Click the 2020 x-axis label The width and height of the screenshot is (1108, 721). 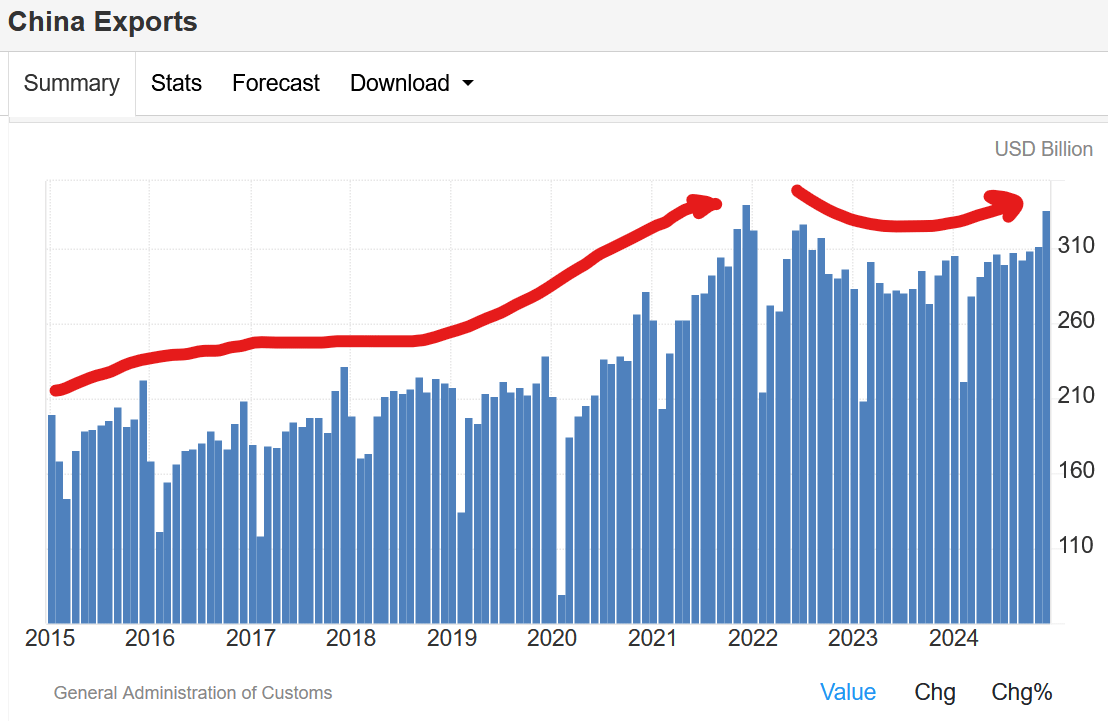(552, 638)
